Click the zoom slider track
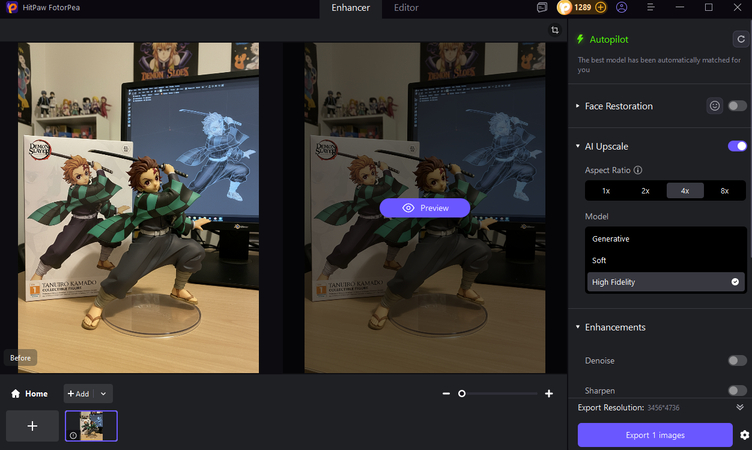 click(501, 393)
